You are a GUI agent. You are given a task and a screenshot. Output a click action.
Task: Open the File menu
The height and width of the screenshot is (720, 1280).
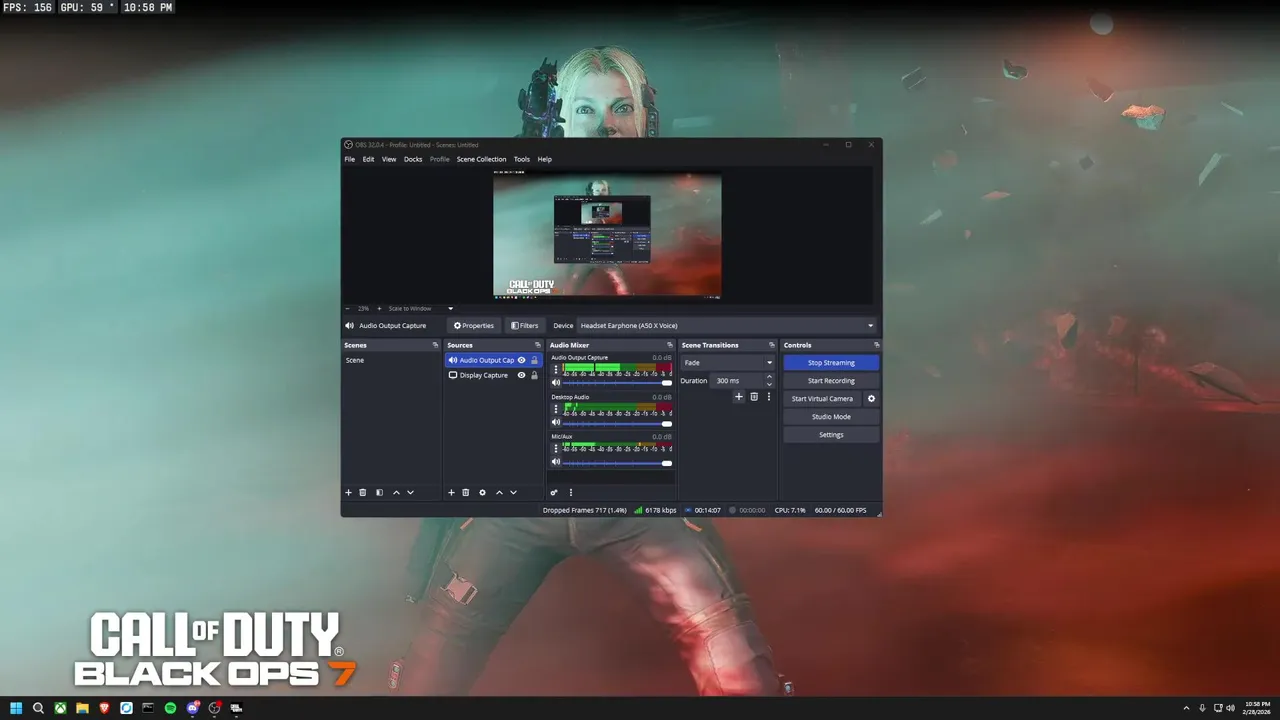(350, 159)
